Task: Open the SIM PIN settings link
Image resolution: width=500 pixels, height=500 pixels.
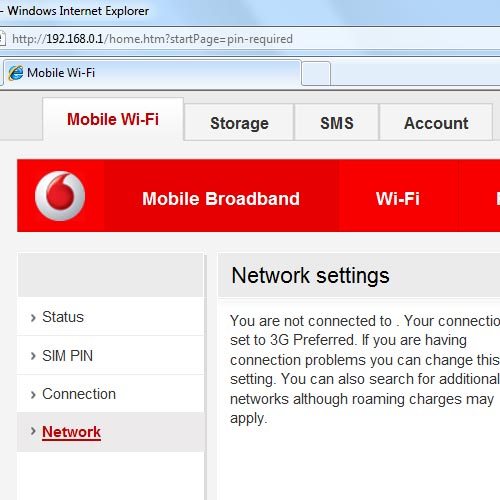Action: tap(67, 356)
